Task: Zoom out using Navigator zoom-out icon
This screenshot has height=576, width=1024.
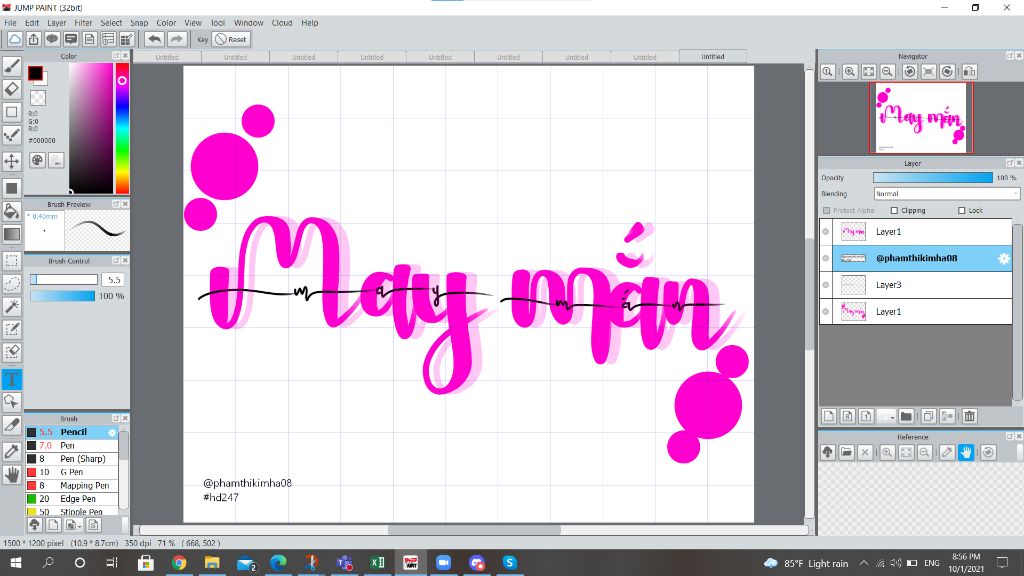Action: pos(887,72)
